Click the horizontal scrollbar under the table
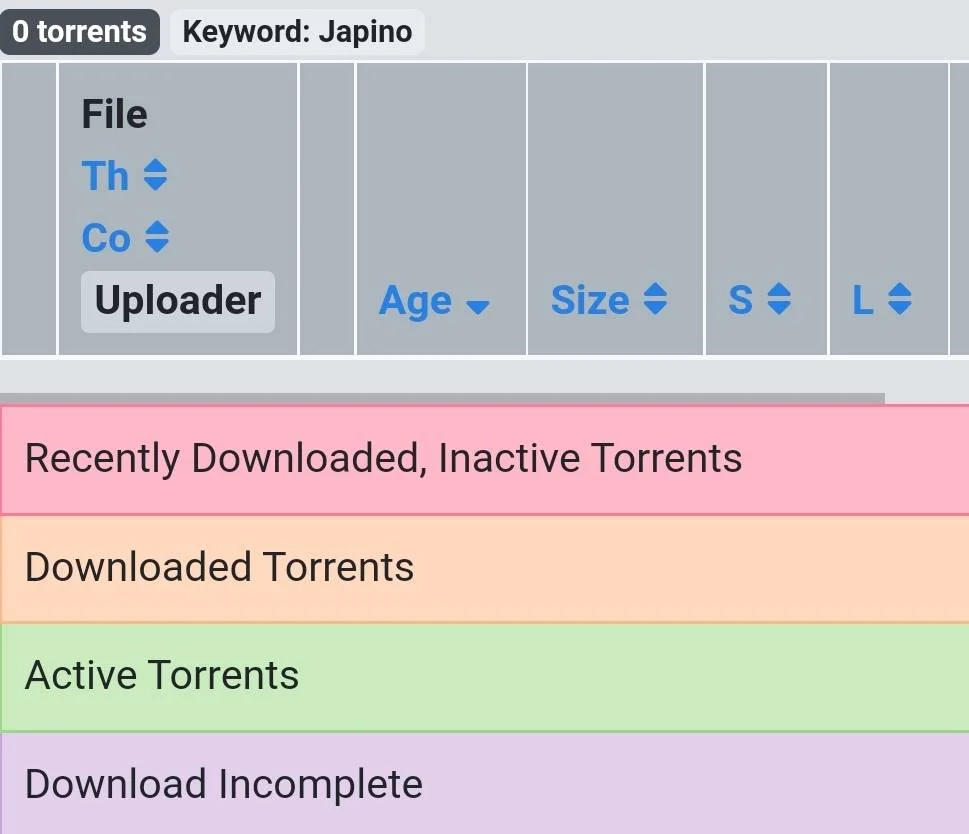The image size is (969, 834). point(442,398)
